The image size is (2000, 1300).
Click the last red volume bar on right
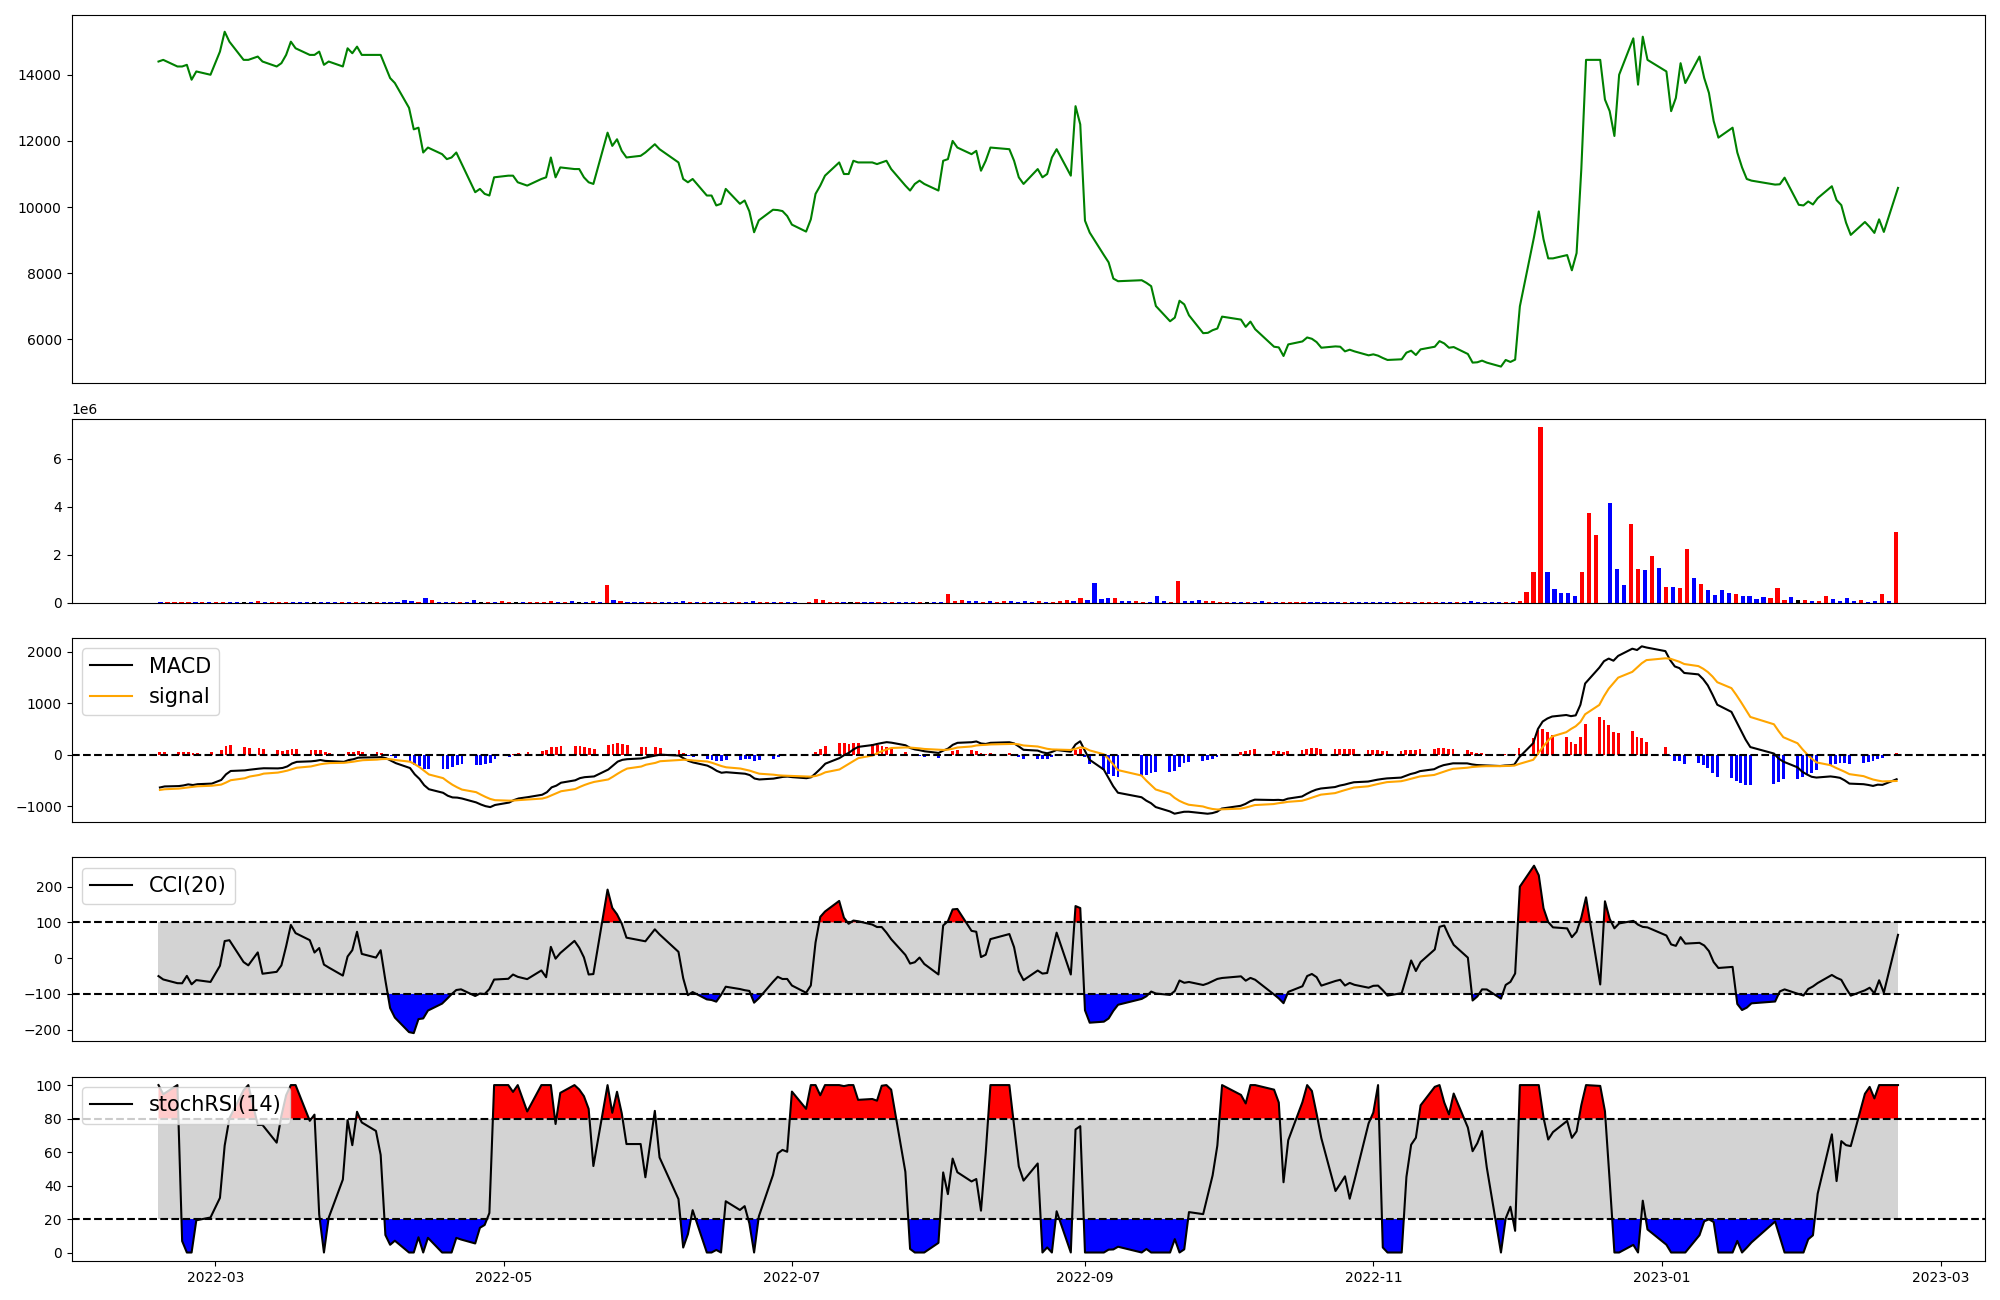click(x=1896, y=567)
